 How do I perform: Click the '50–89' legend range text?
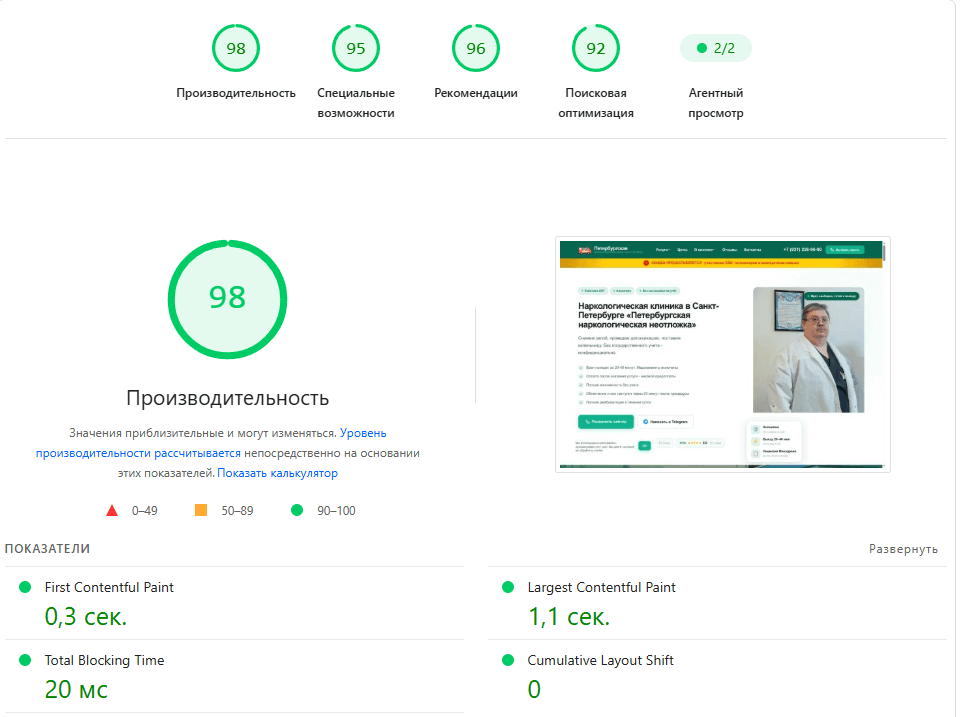237,510
